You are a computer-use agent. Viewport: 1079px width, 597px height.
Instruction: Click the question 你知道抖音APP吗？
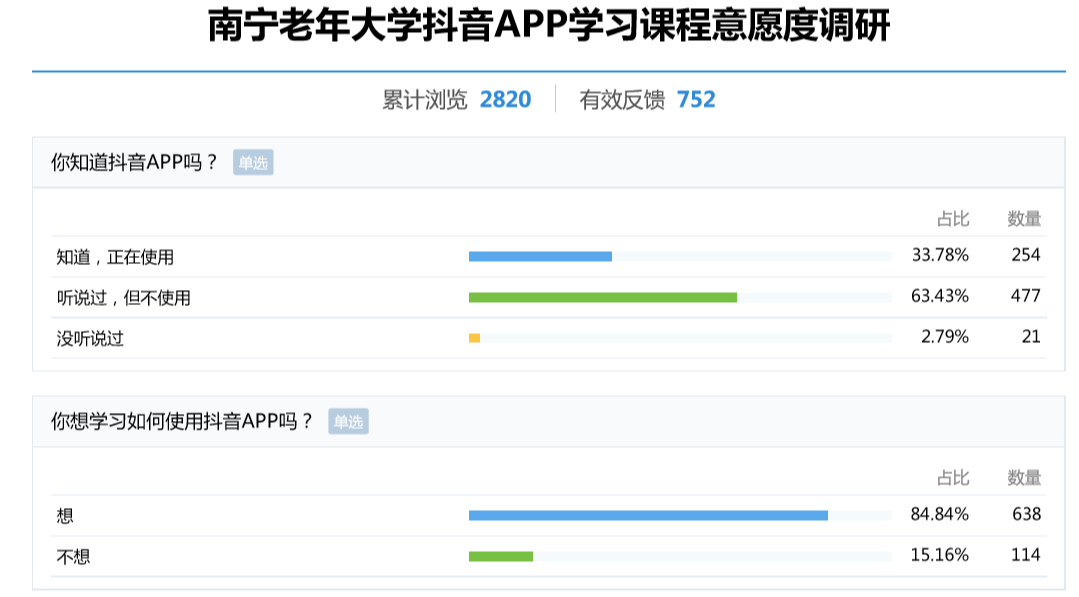[x=135, y=162]
